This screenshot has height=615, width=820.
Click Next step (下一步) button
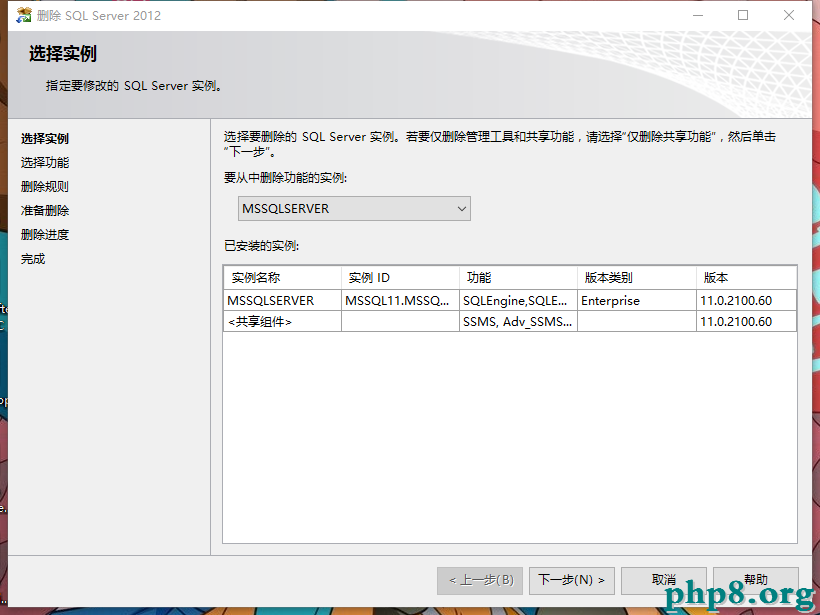[x=572, y=580]
